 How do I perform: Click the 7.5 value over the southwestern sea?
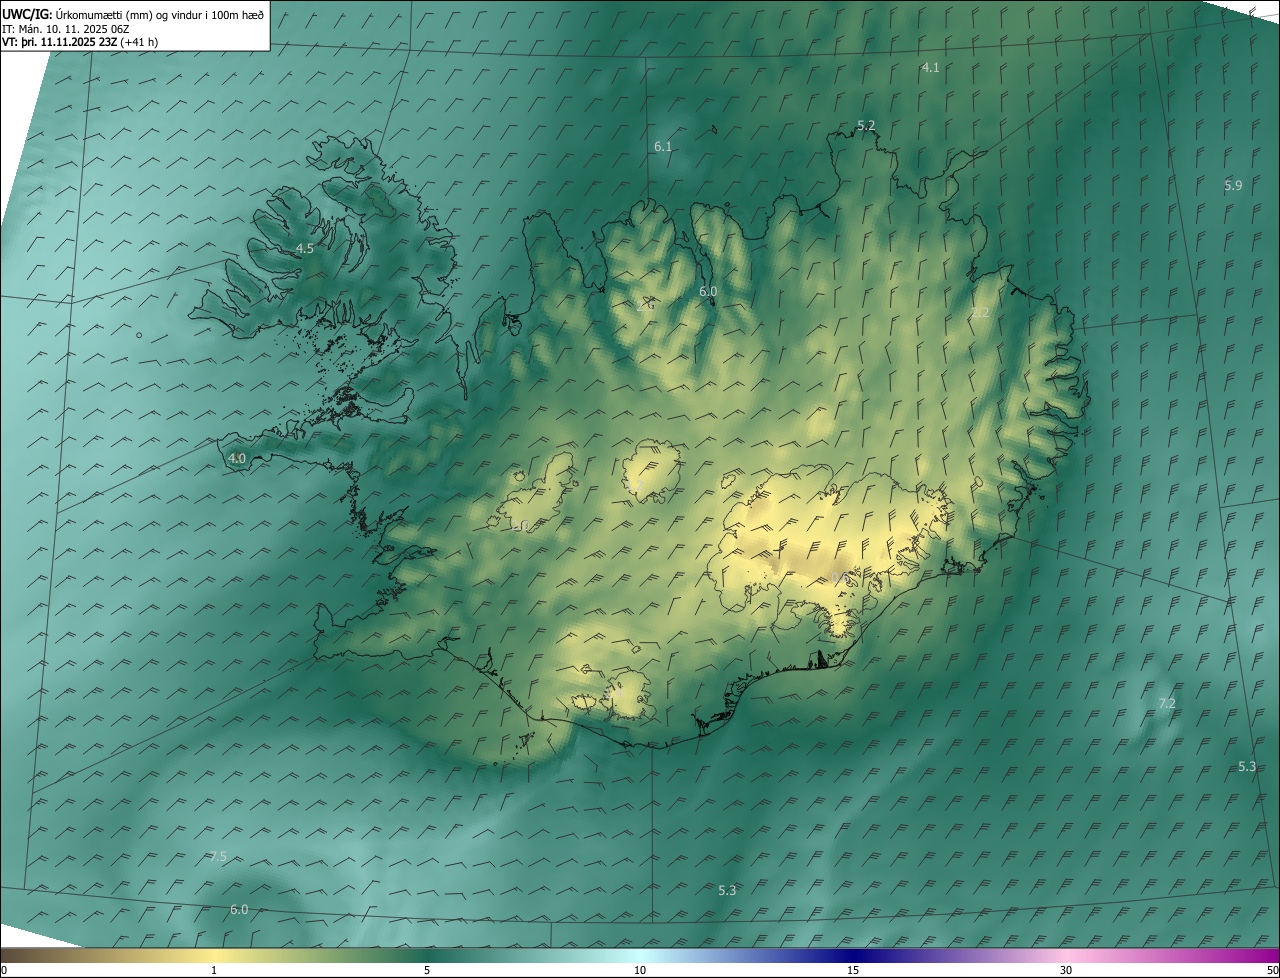(218, 857)
